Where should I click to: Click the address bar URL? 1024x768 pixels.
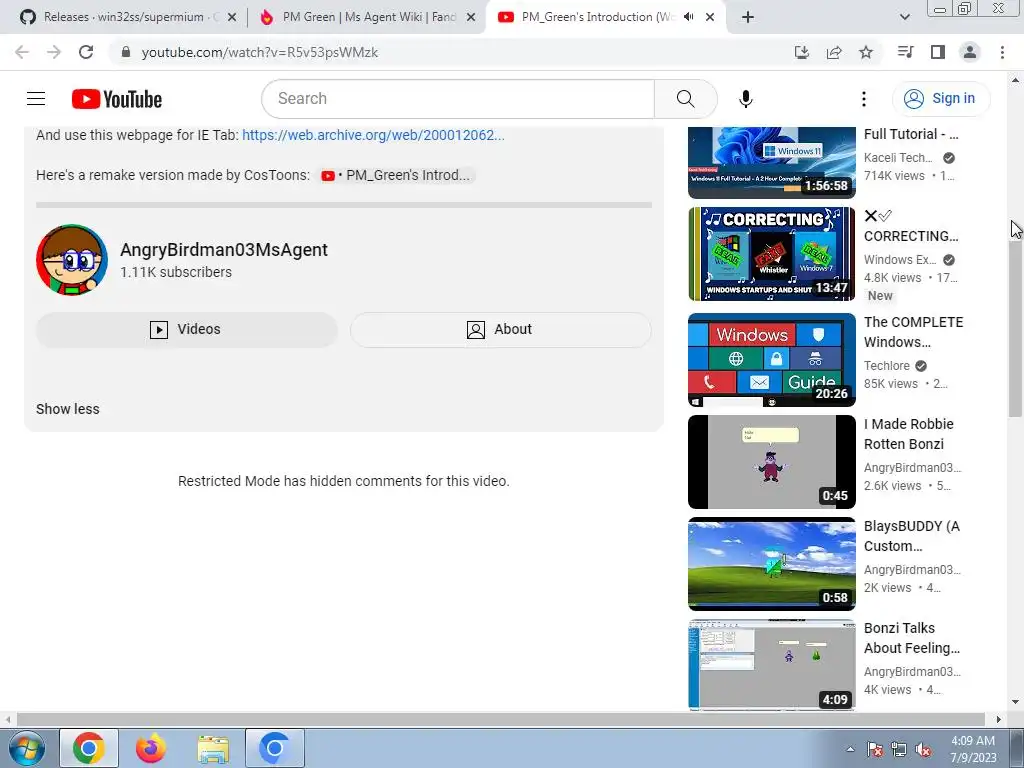click(259, 52)
